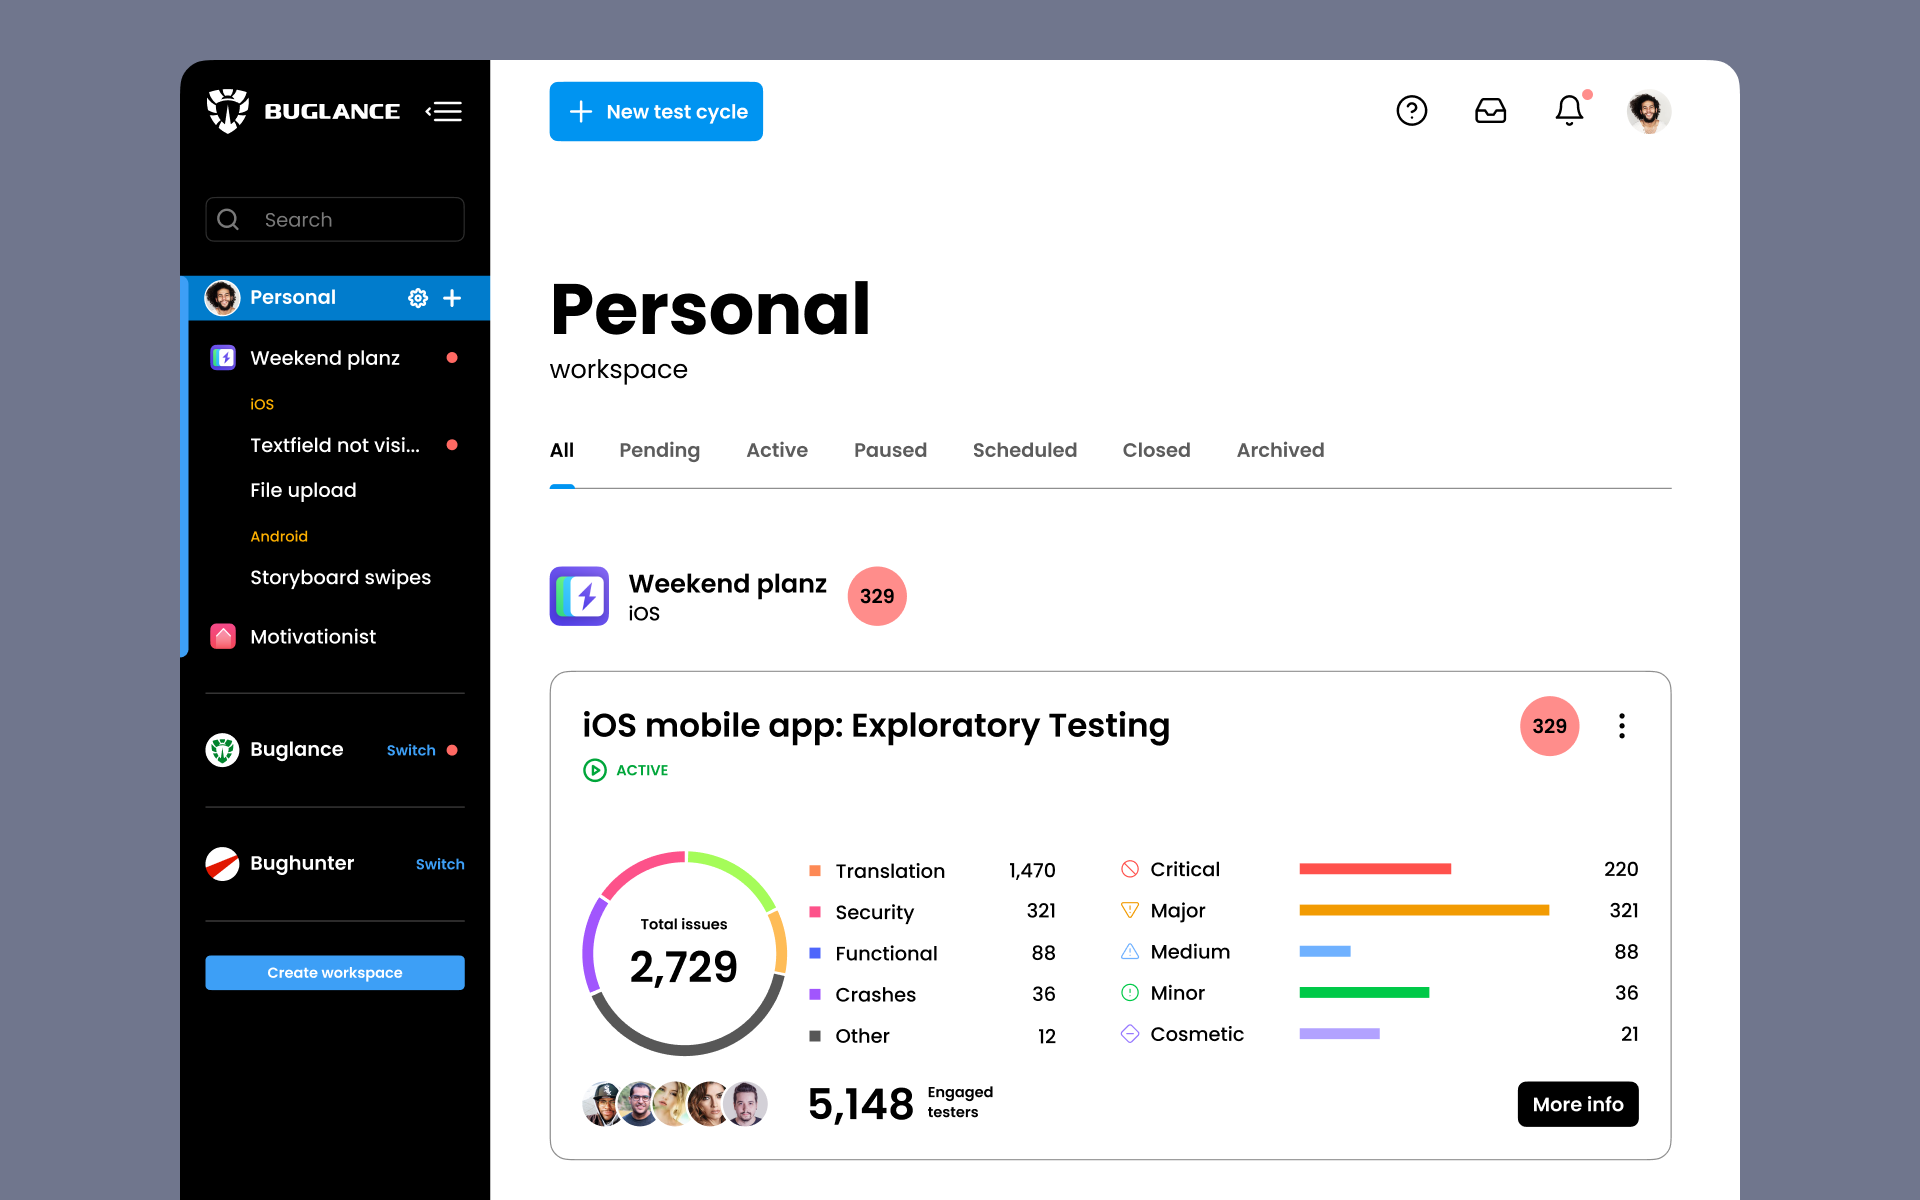Click the orange Translation legend swatch
Viewport: 1920px width, 1200px height.
tap(815, 871)
